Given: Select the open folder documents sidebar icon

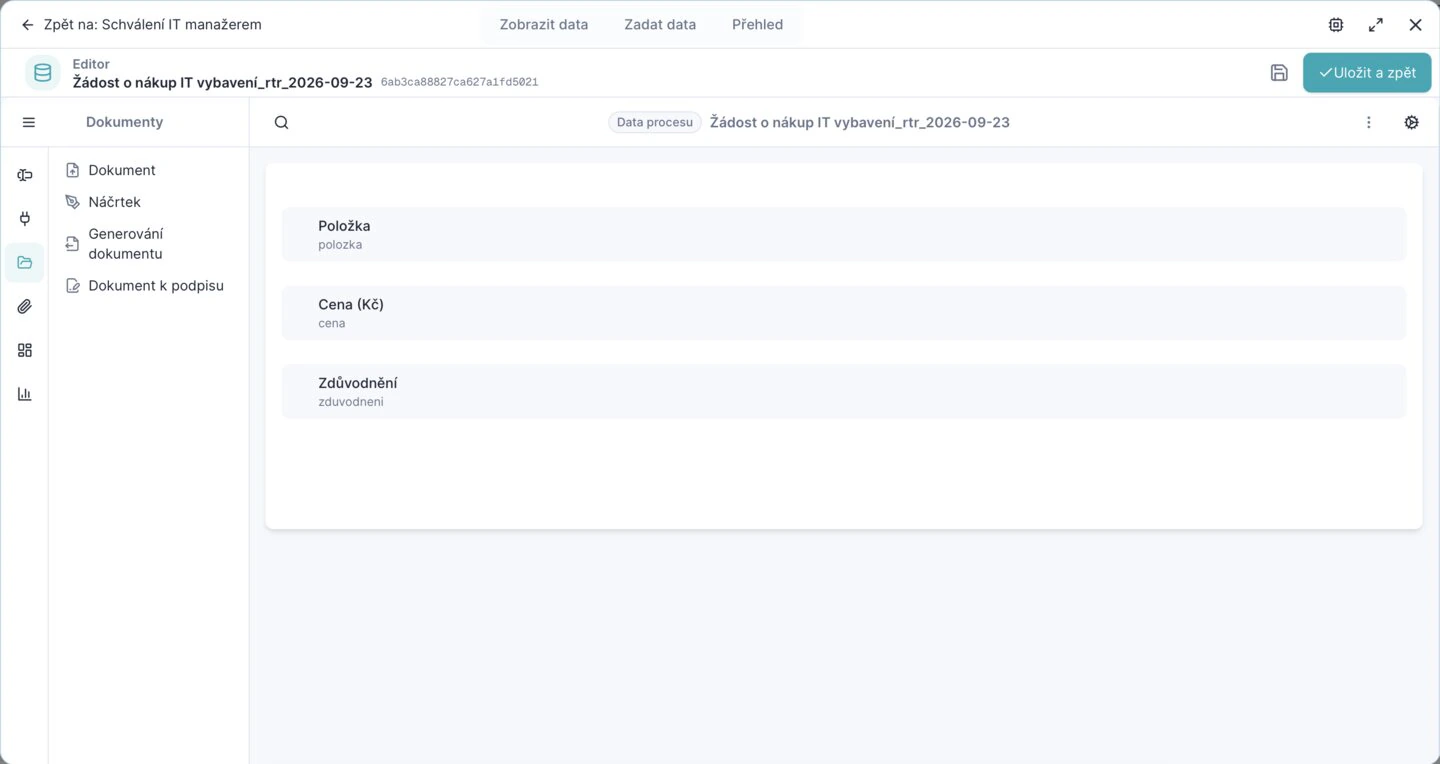Looking at the screenshot, I should [25, 262].
